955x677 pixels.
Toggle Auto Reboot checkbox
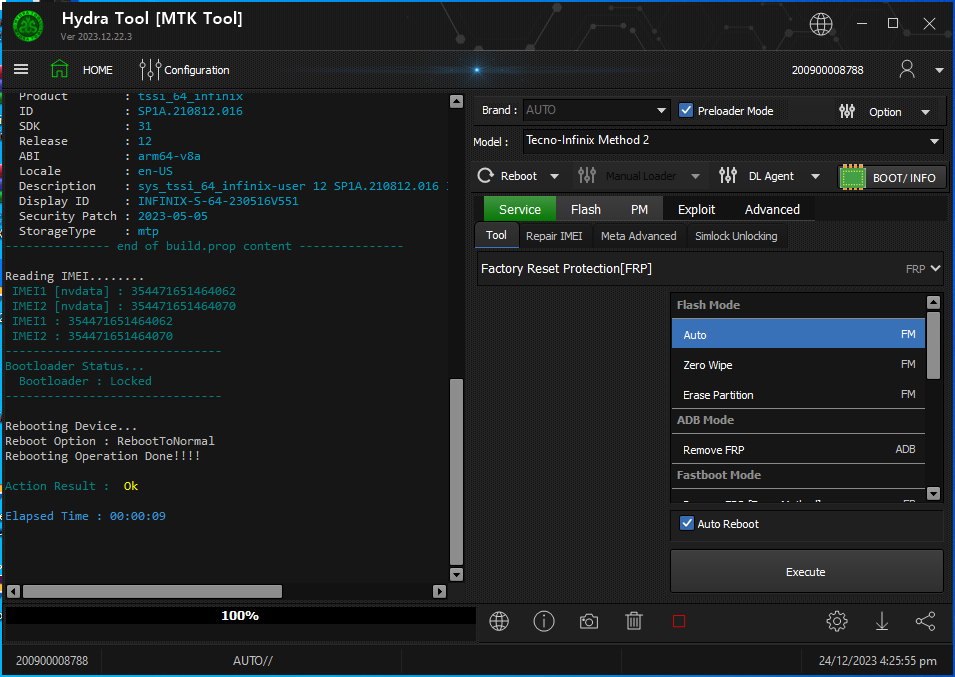686,524
